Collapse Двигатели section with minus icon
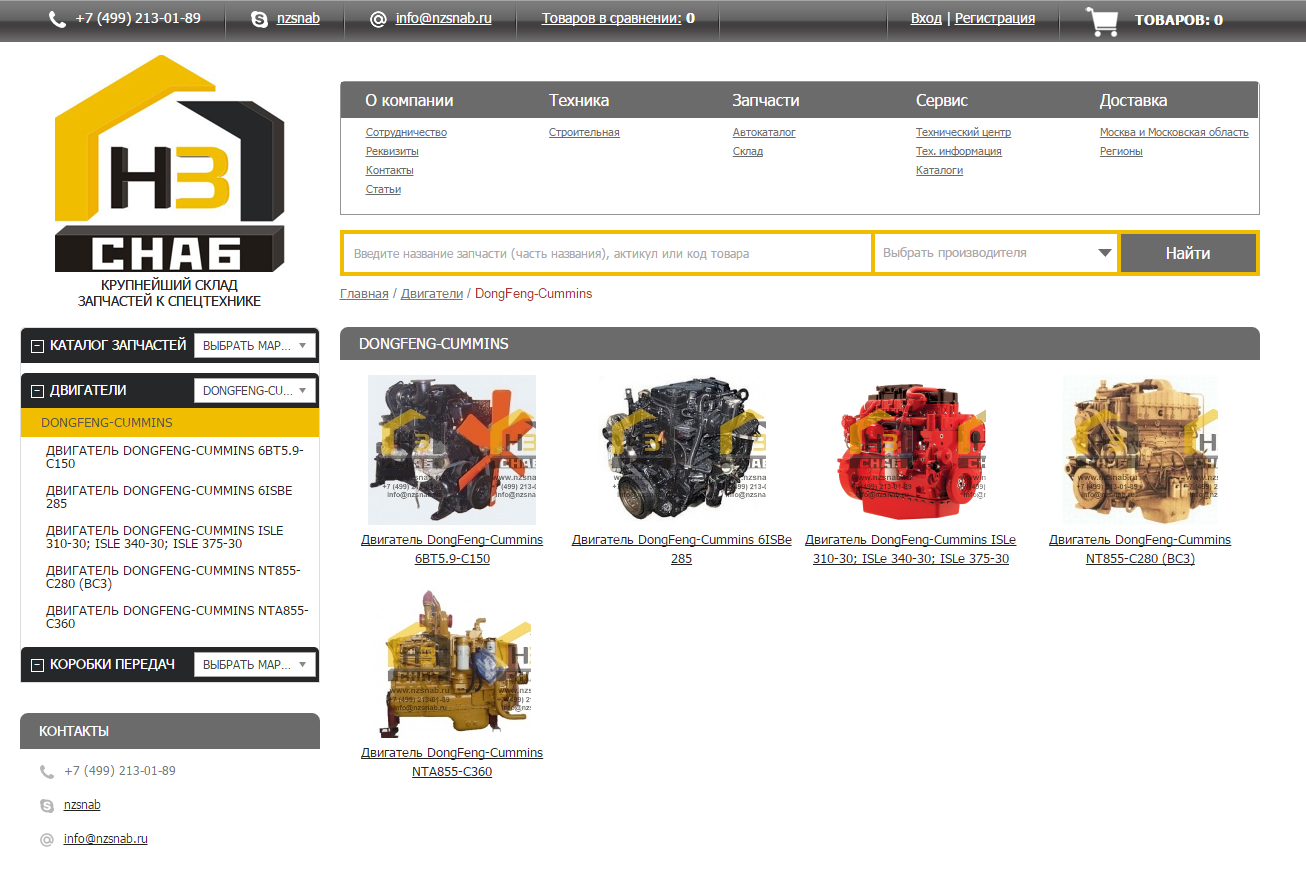Image resolution: width=1306 pixels, height=886 pixels. (37, 391)
